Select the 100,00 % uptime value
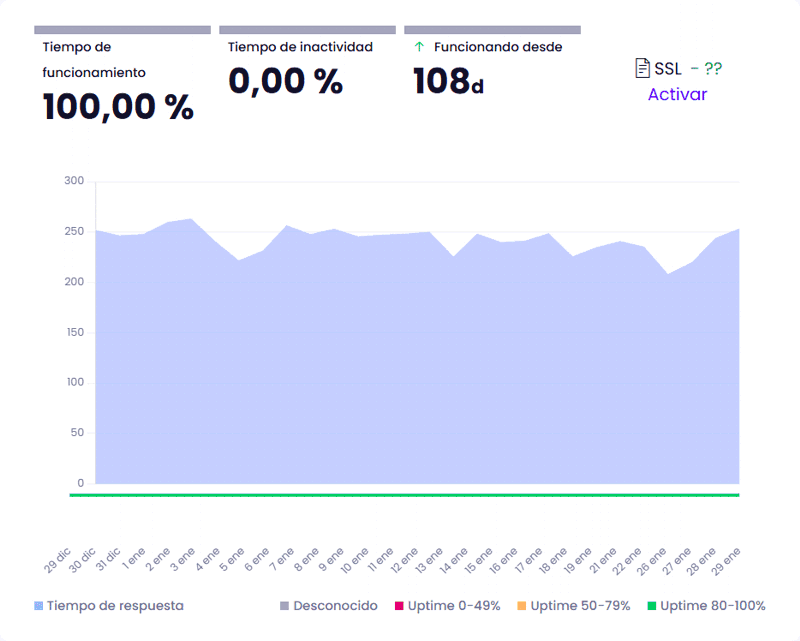800x641 pixels. (118, 106)
